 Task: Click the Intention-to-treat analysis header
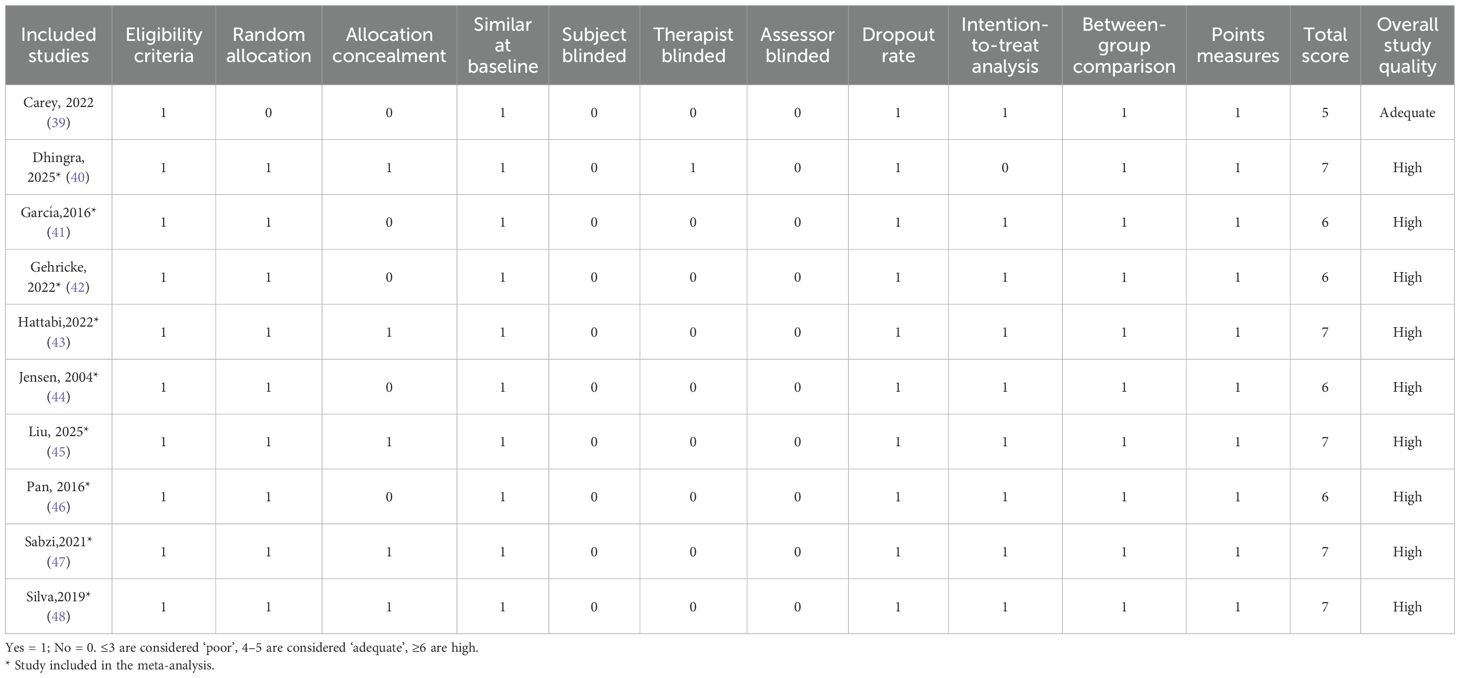click(1005, 45)
